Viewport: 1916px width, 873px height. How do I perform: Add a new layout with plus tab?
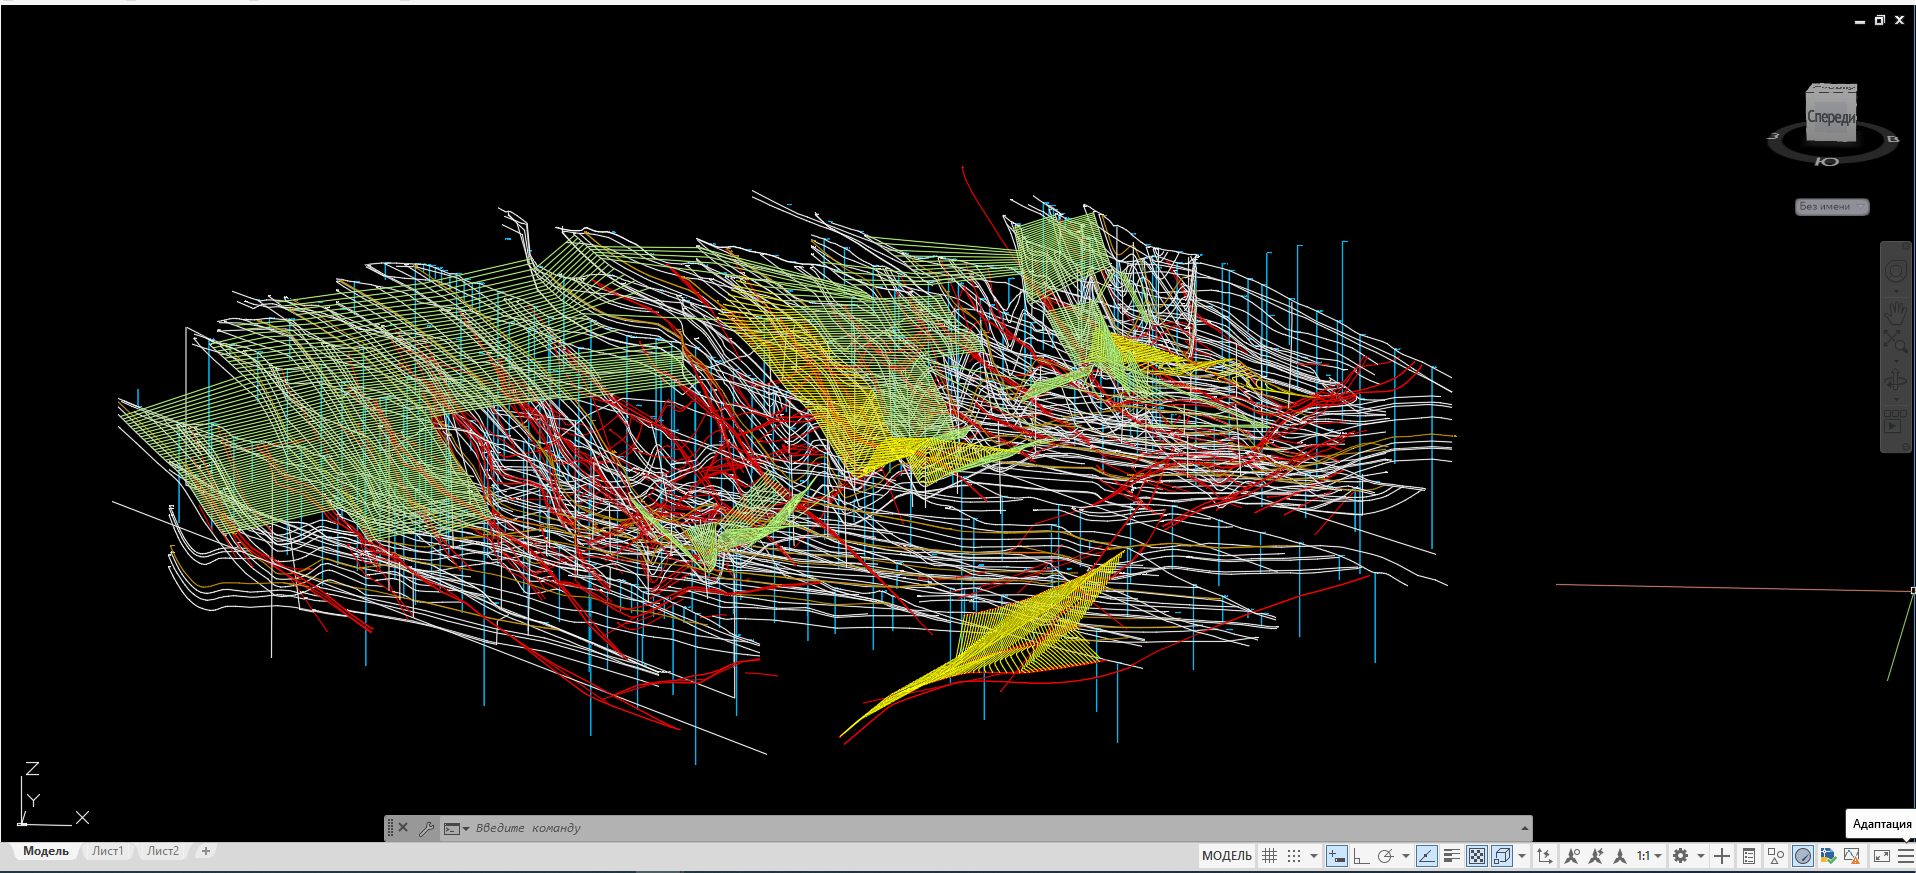coord(206,851)
